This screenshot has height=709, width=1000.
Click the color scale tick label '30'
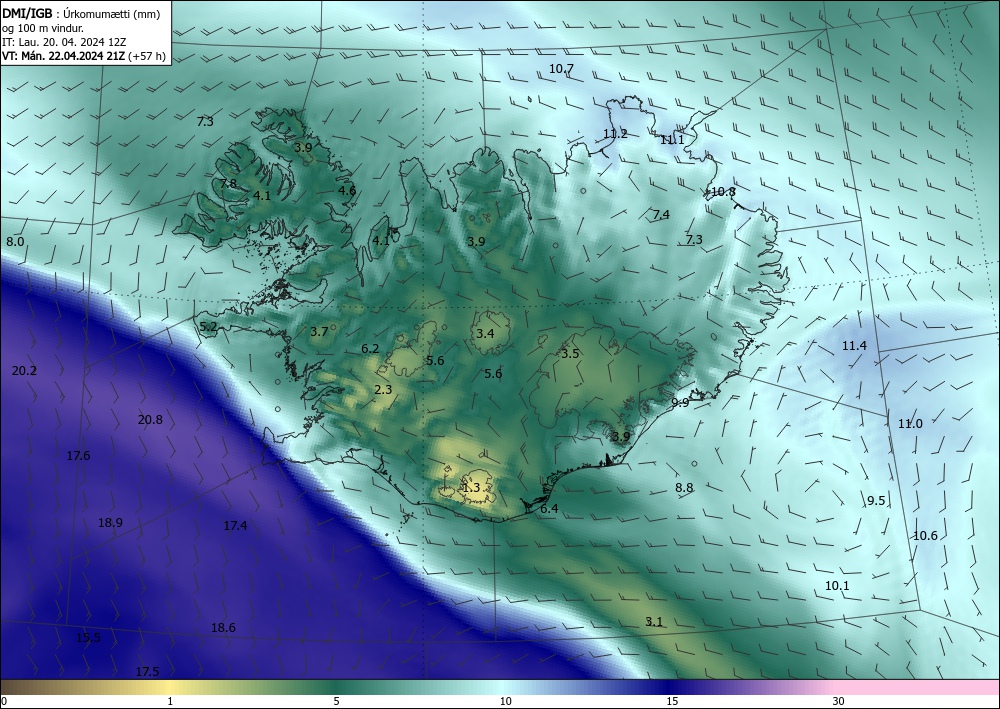(x=838, y=701)
